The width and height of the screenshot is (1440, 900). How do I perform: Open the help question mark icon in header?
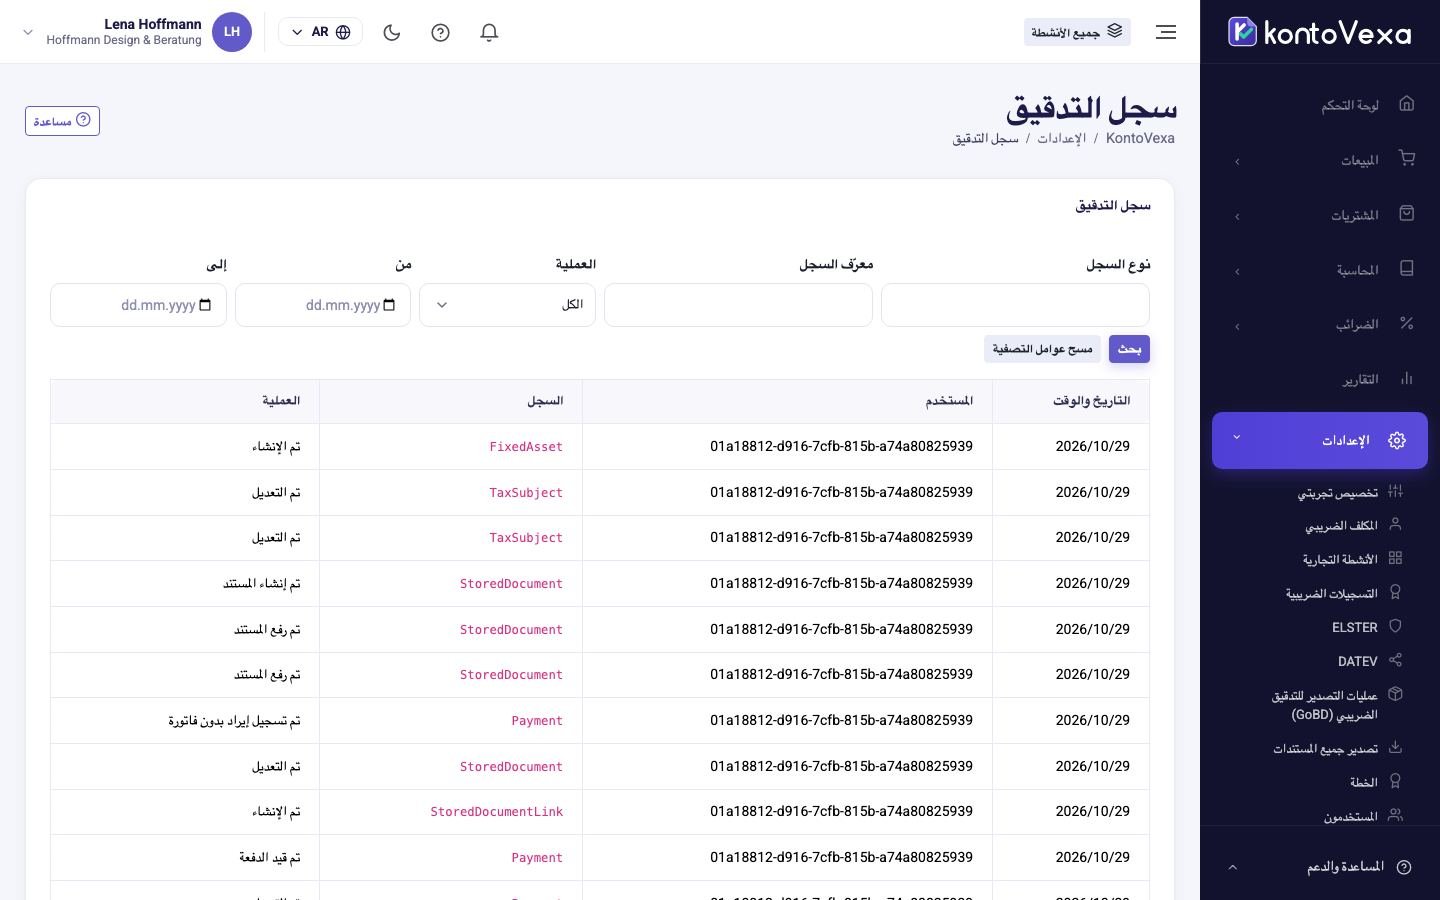(x=440, y=32)
